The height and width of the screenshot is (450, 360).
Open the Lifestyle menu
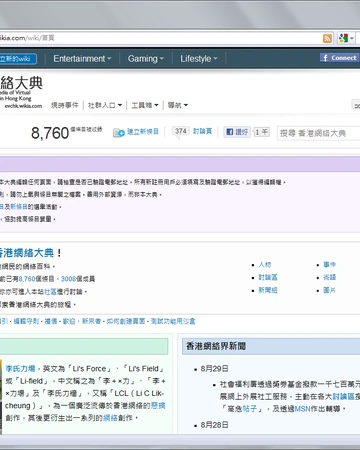click(x=199, y=59)
